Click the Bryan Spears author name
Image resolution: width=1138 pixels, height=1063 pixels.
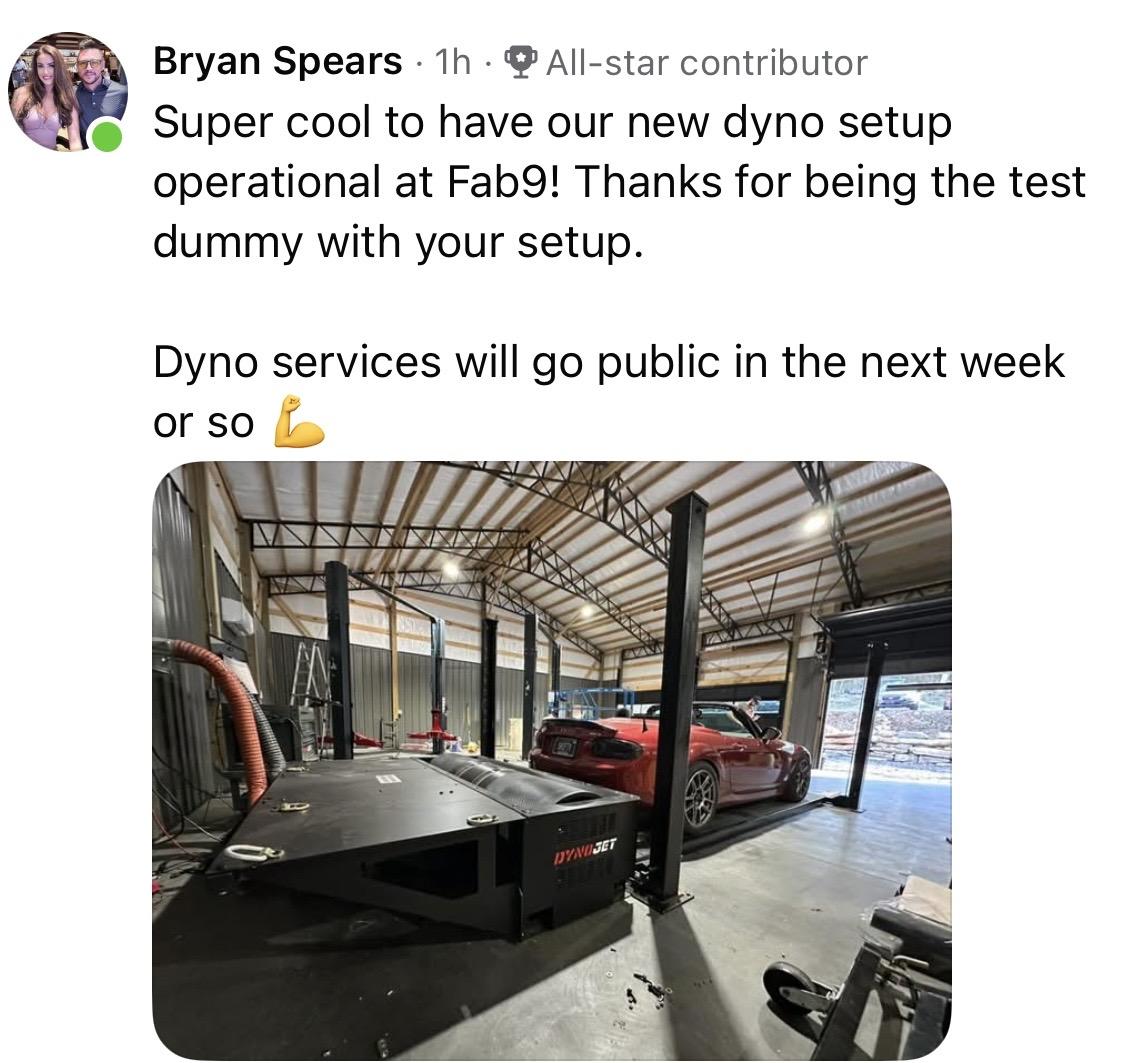coord(277,61)
